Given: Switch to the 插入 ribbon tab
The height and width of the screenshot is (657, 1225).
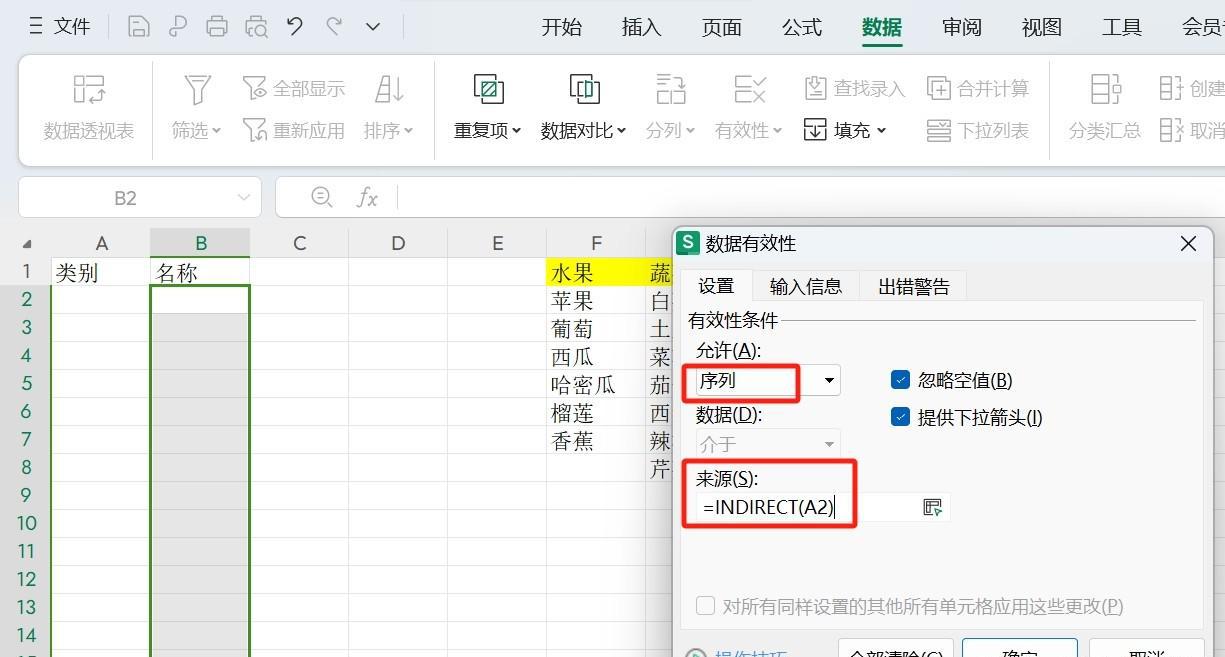Looking at the screenshot, I should pos(642,28).
